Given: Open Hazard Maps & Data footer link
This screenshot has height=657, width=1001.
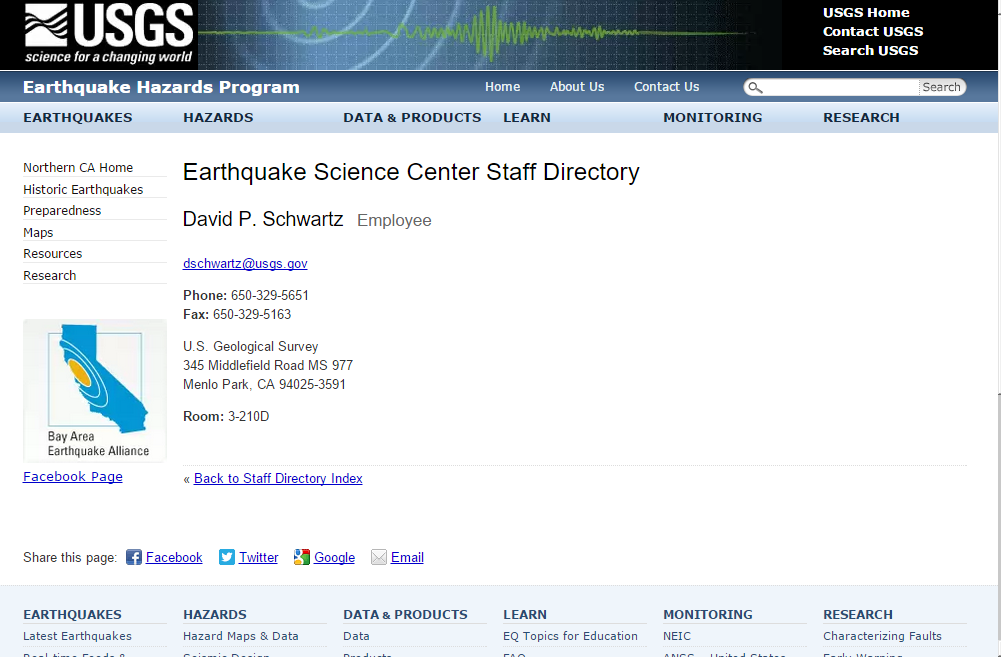Looking at the screenshot, I should [241, 637].
